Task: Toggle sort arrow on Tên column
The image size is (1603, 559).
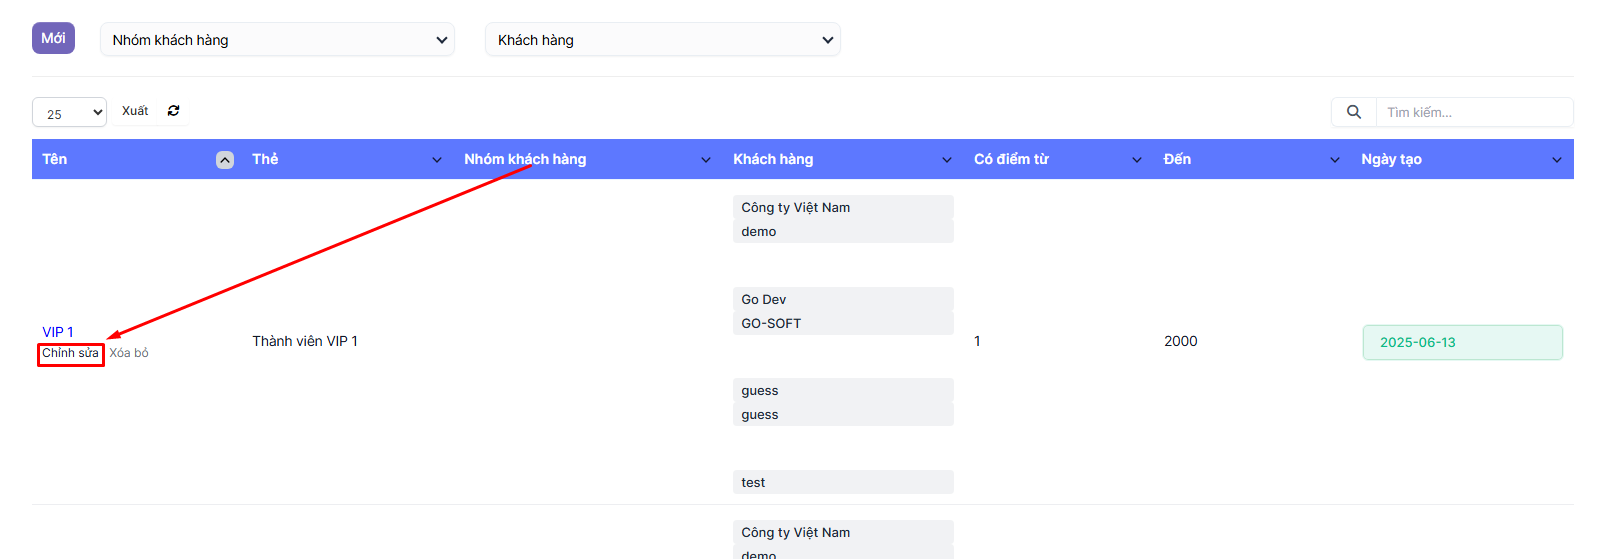Action: pyautogui.click(x=225, y=160)
